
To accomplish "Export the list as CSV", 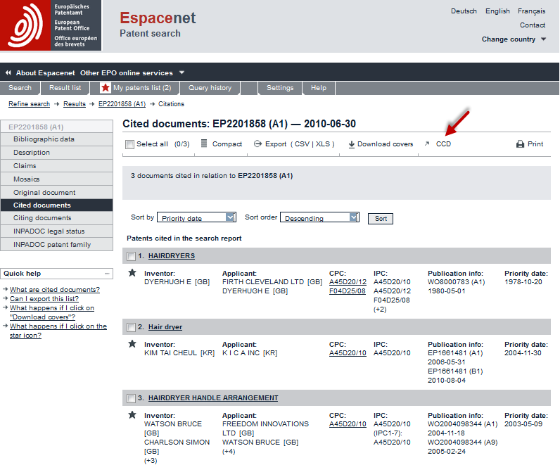I will (x=302, y=144).
